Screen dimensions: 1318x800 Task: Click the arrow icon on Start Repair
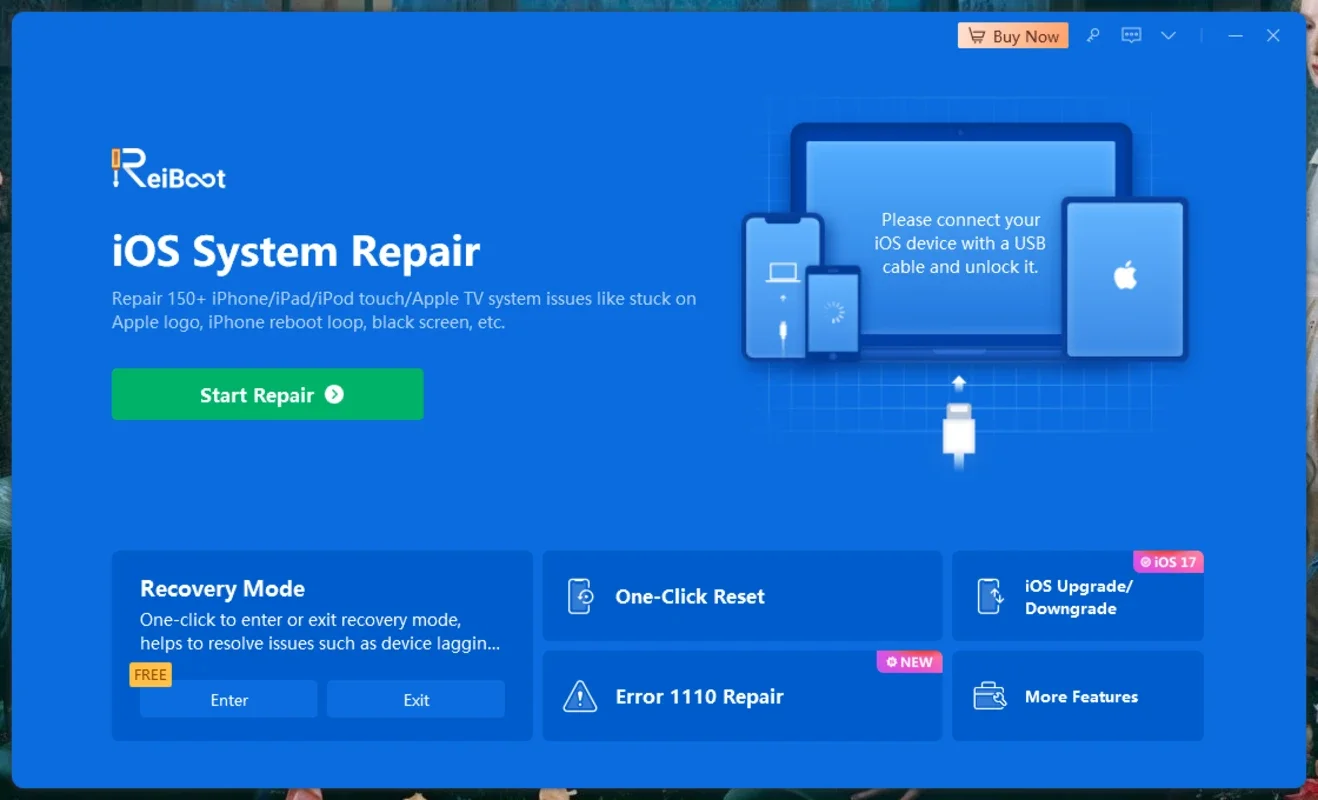coord(334,394)
